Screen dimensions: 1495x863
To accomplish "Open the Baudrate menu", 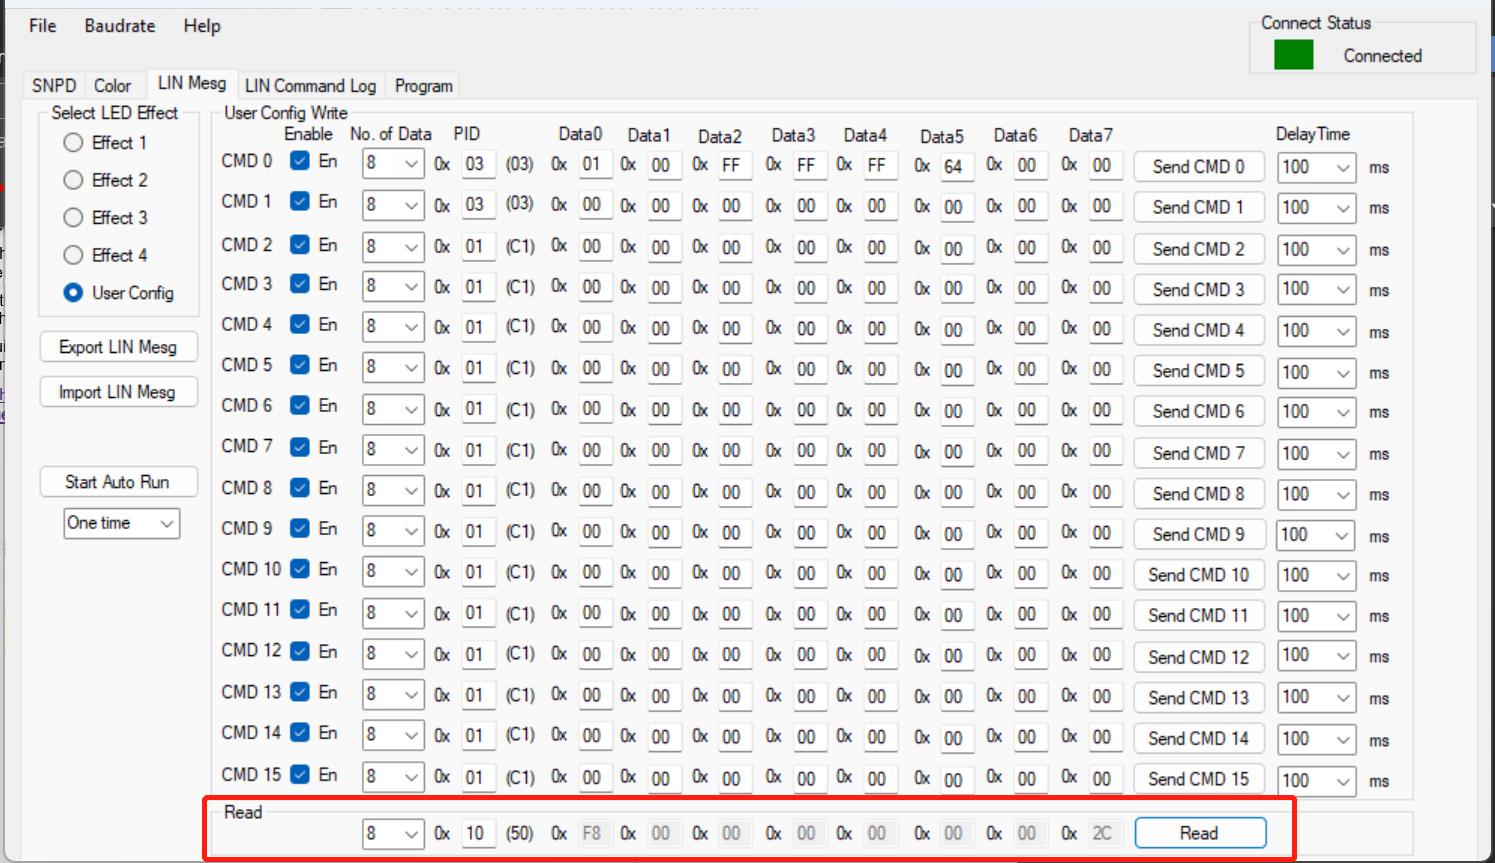I will (120, 26).
